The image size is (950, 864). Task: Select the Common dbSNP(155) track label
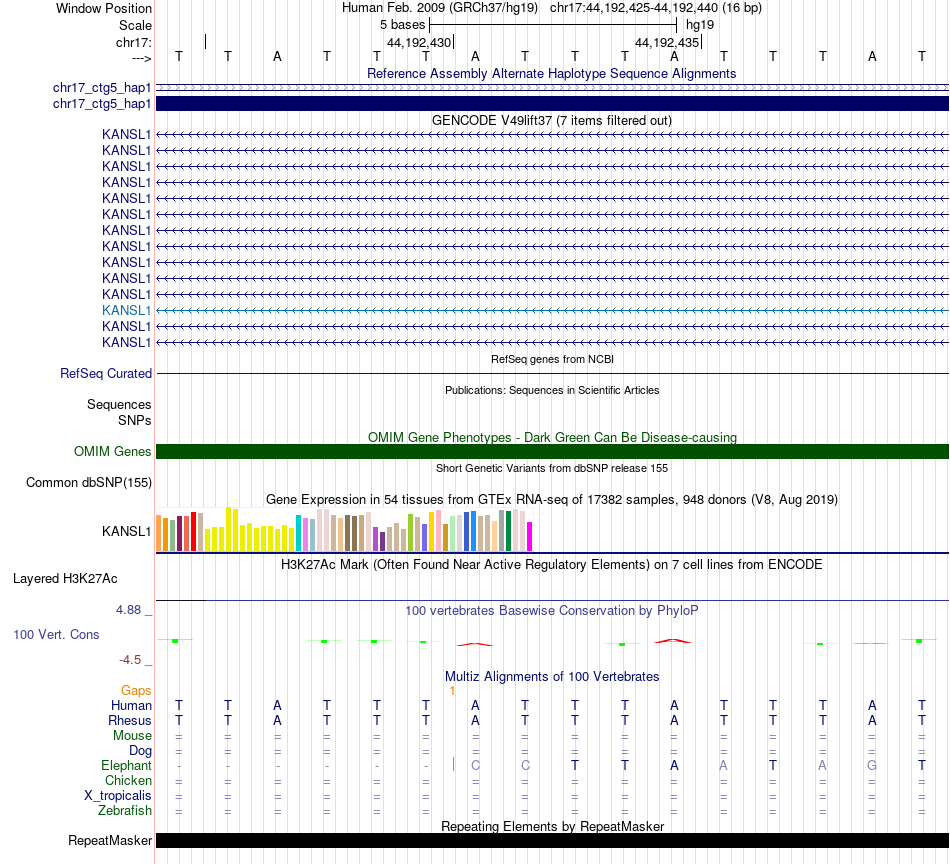point(88,482)
